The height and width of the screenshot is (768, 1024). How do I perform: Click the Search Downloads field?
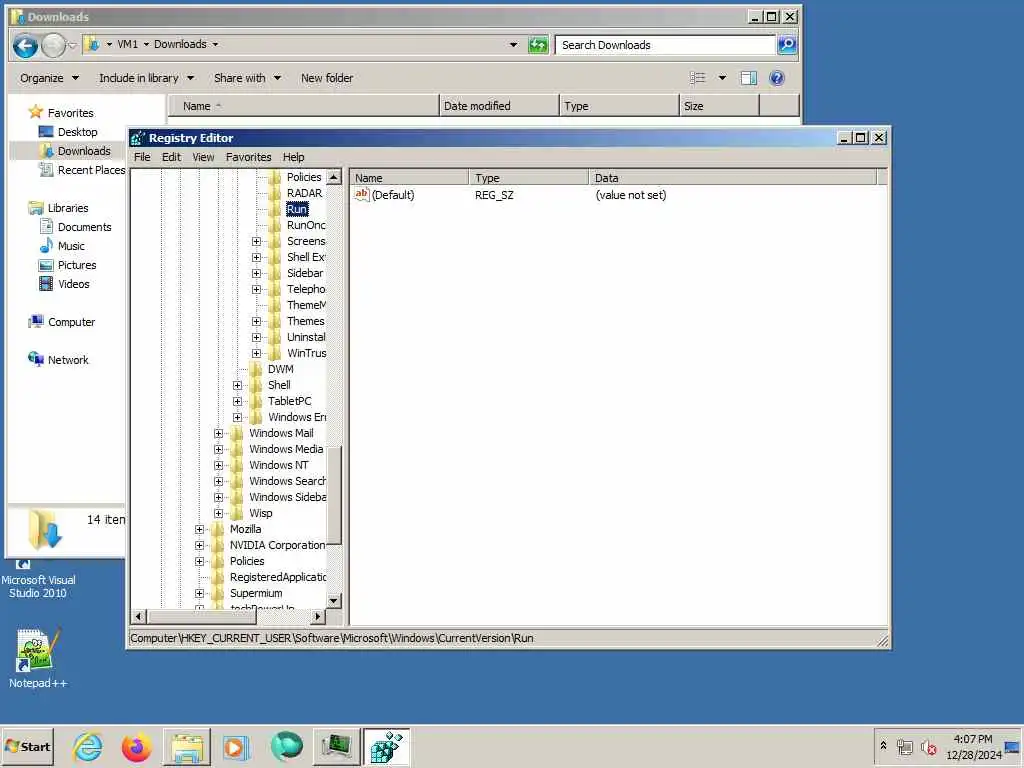tap(665, 45)
